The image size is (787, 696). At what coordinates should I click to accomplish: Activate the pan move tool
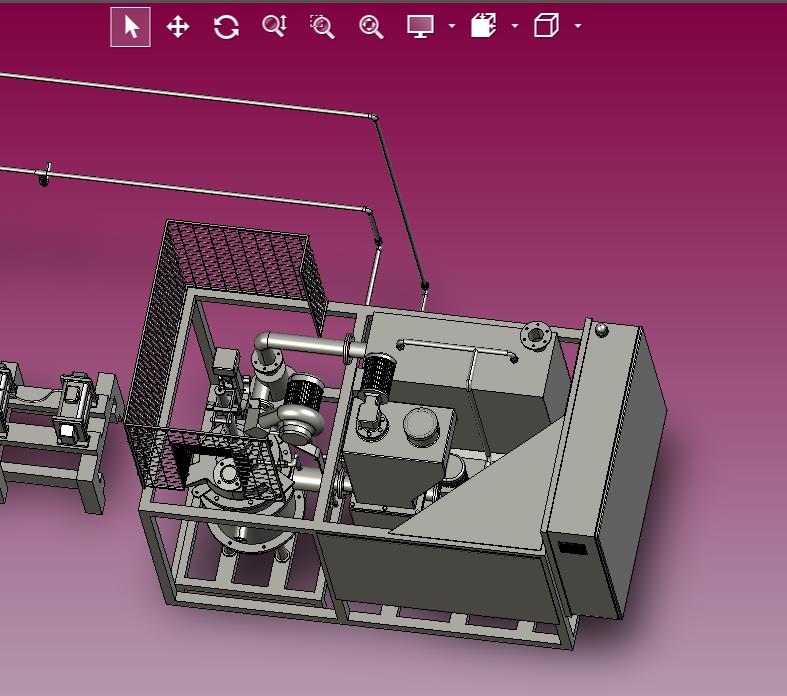pyautogui.click(x=178, y=27)
